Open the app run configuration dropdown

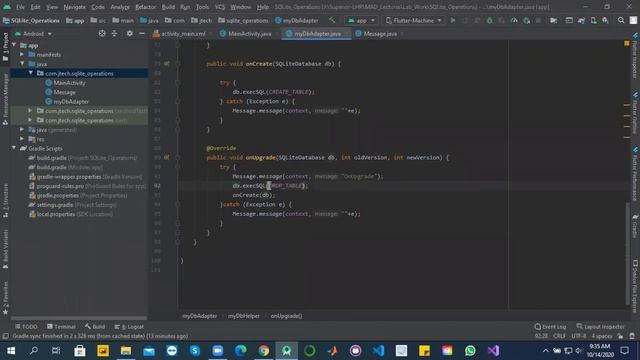click(361, 20)
